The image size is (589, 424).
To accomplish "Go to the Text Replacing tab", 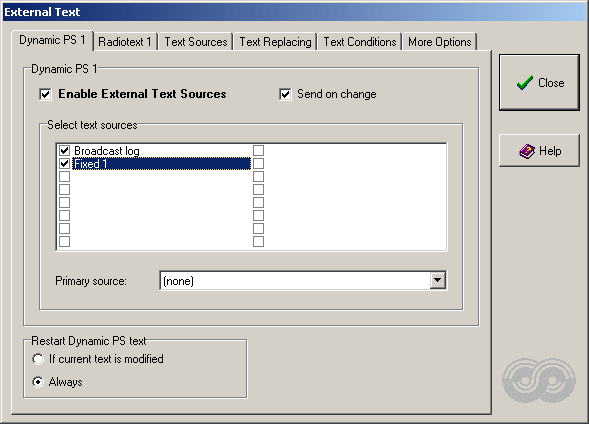I will click(x=275, y=42).
